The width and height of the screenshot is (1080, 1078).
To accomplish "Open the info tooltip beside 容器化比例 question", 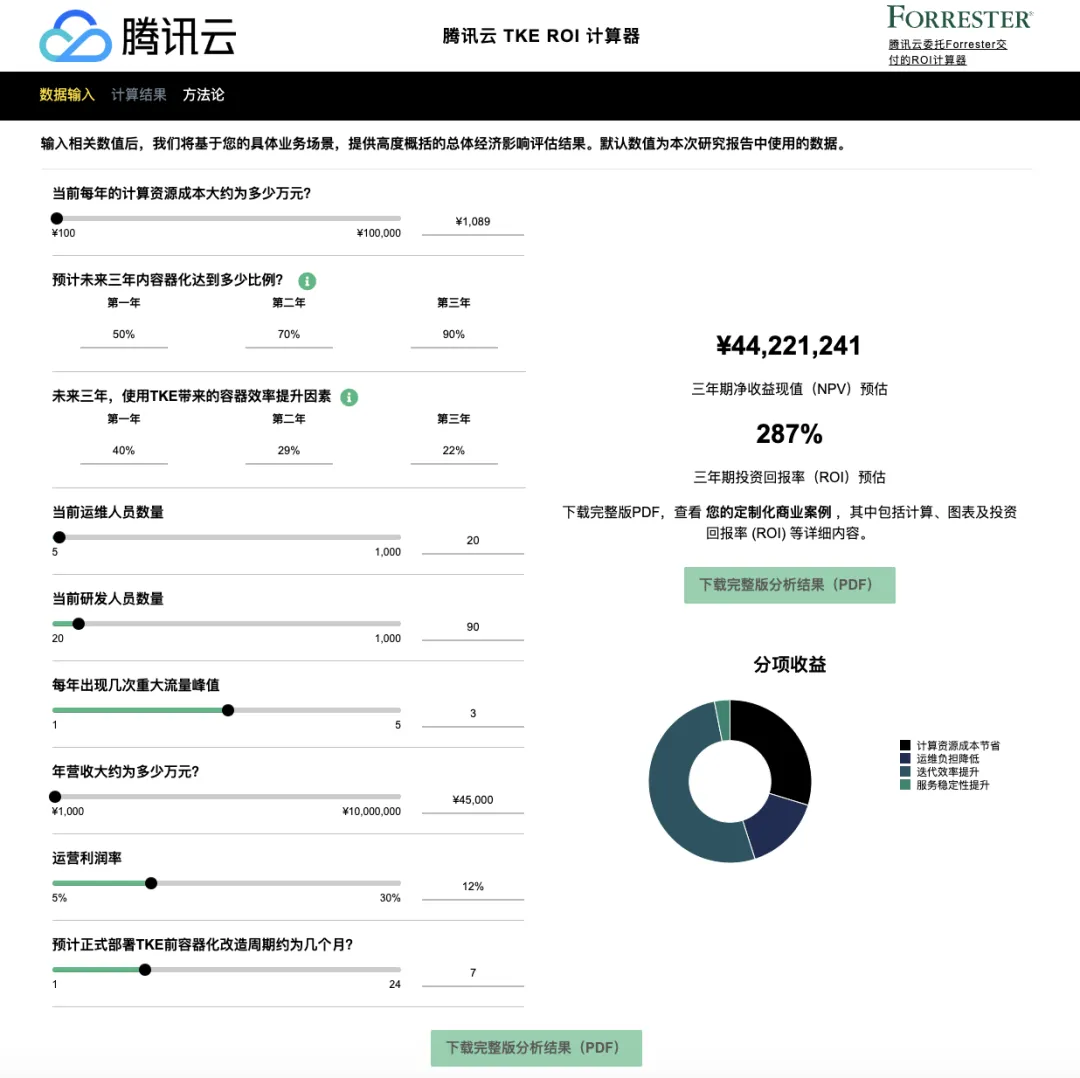I will [x=307, y=281].
